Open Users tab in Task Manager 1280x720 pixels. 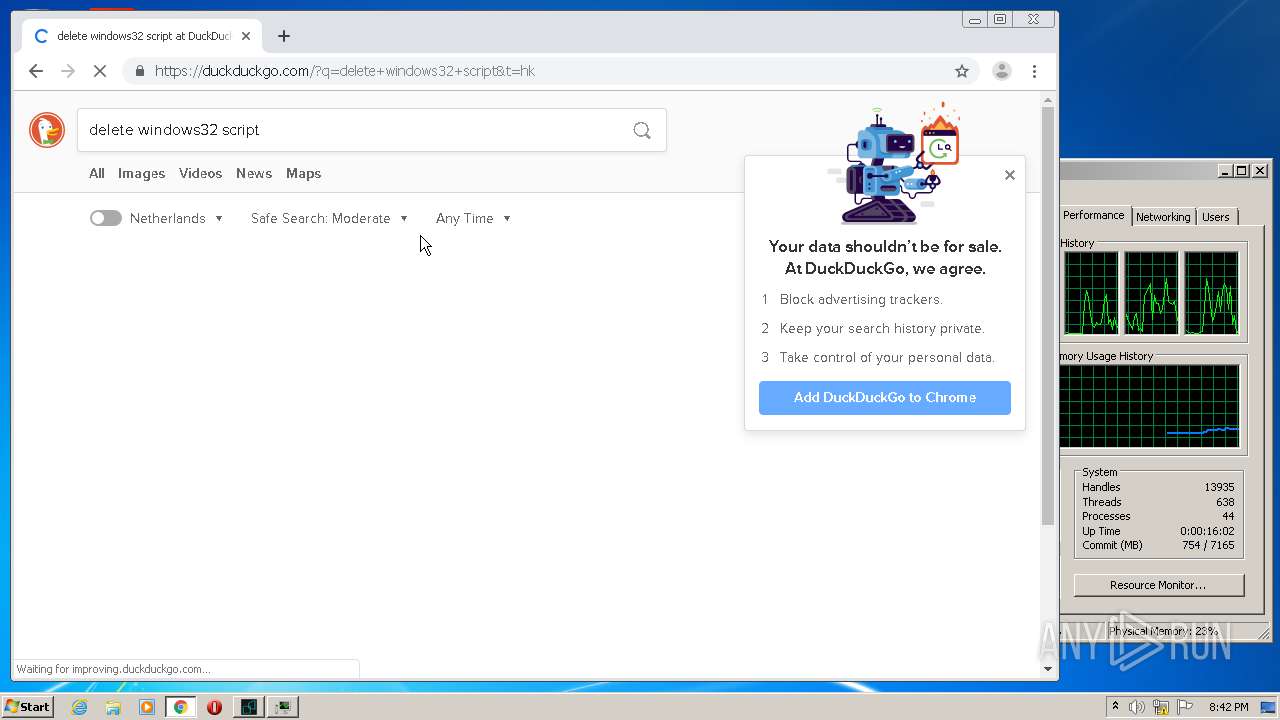tap(1216, 217)
